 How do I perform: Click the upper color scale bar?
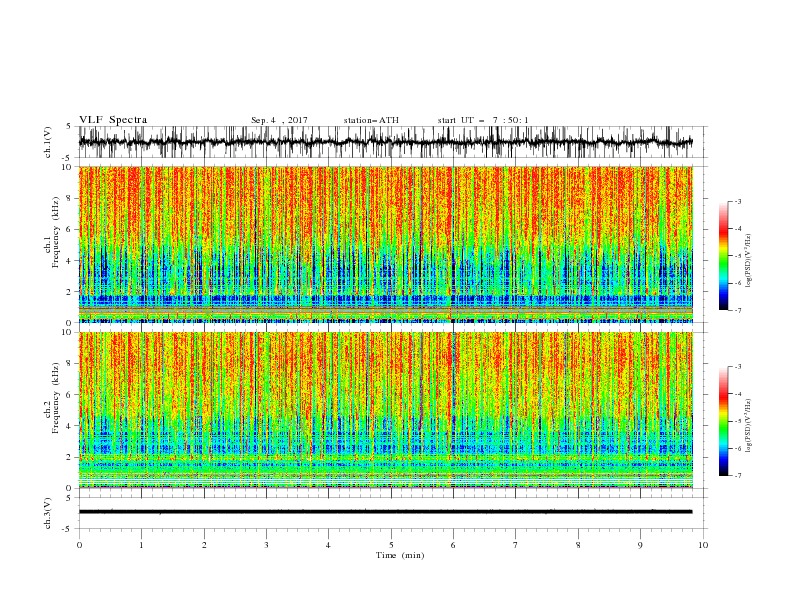(x=723, y=256)
